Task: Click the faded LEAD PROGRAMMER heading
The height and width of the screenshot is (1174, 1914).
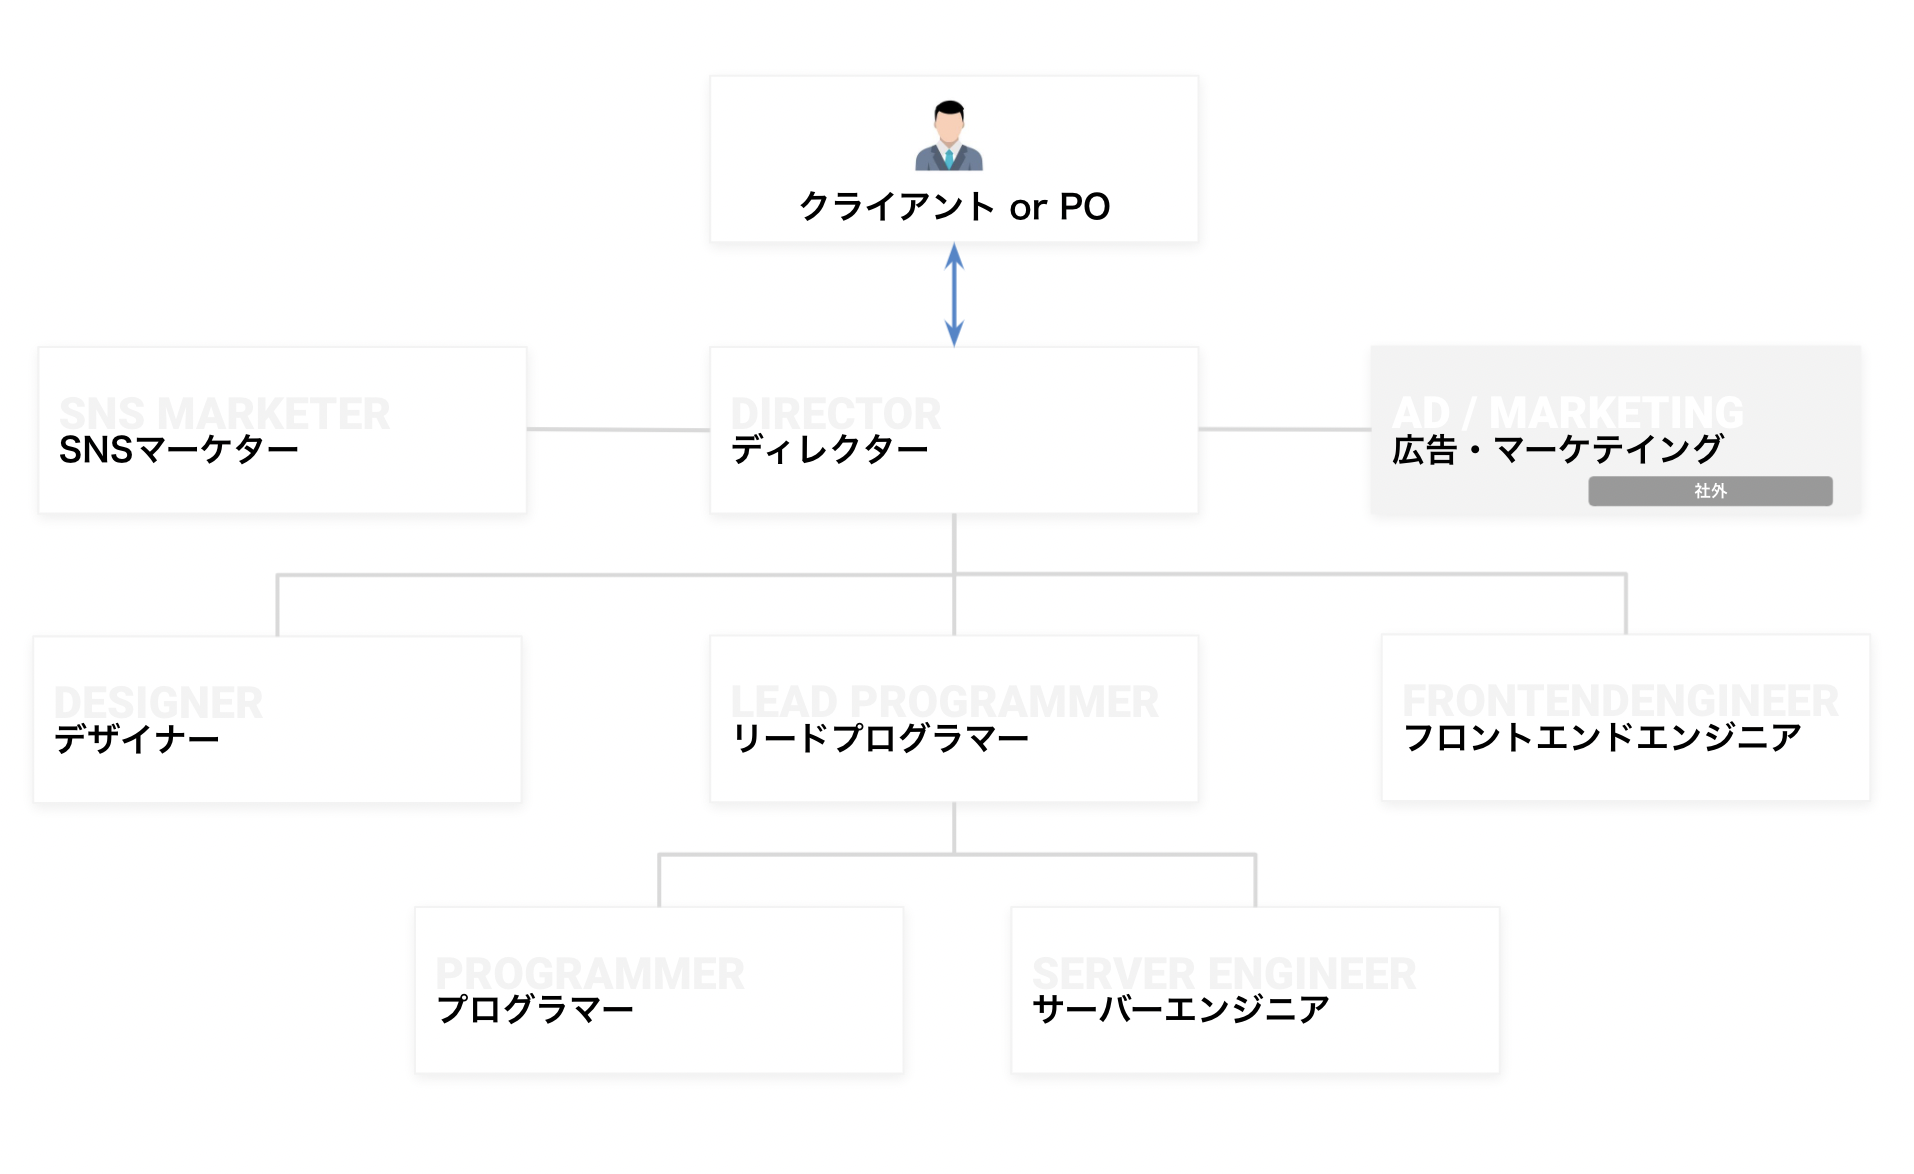Action: [x=945, y=701]
